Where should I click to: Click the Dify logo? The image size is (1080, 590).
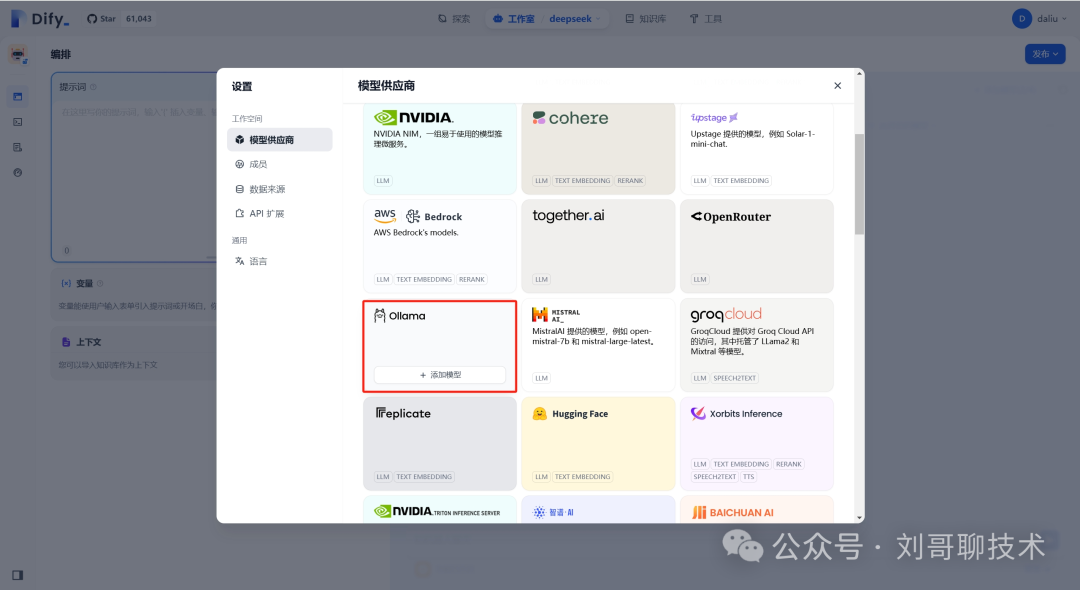tap(40, 19)
